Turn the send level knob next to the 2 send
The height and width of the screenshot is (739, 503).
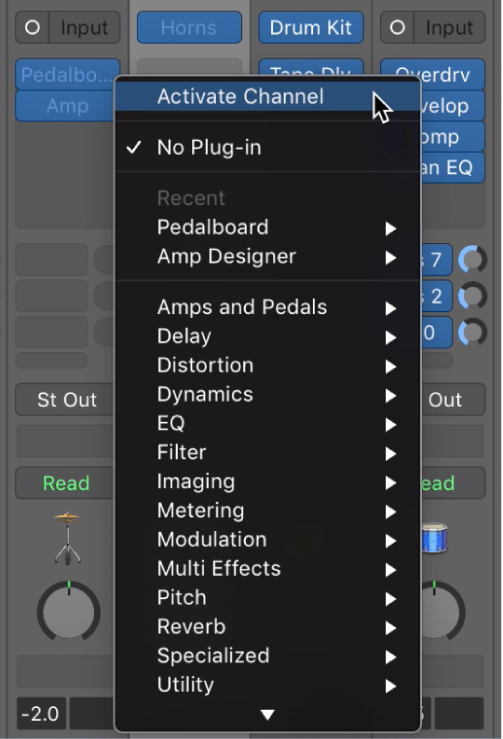(472, 296)
